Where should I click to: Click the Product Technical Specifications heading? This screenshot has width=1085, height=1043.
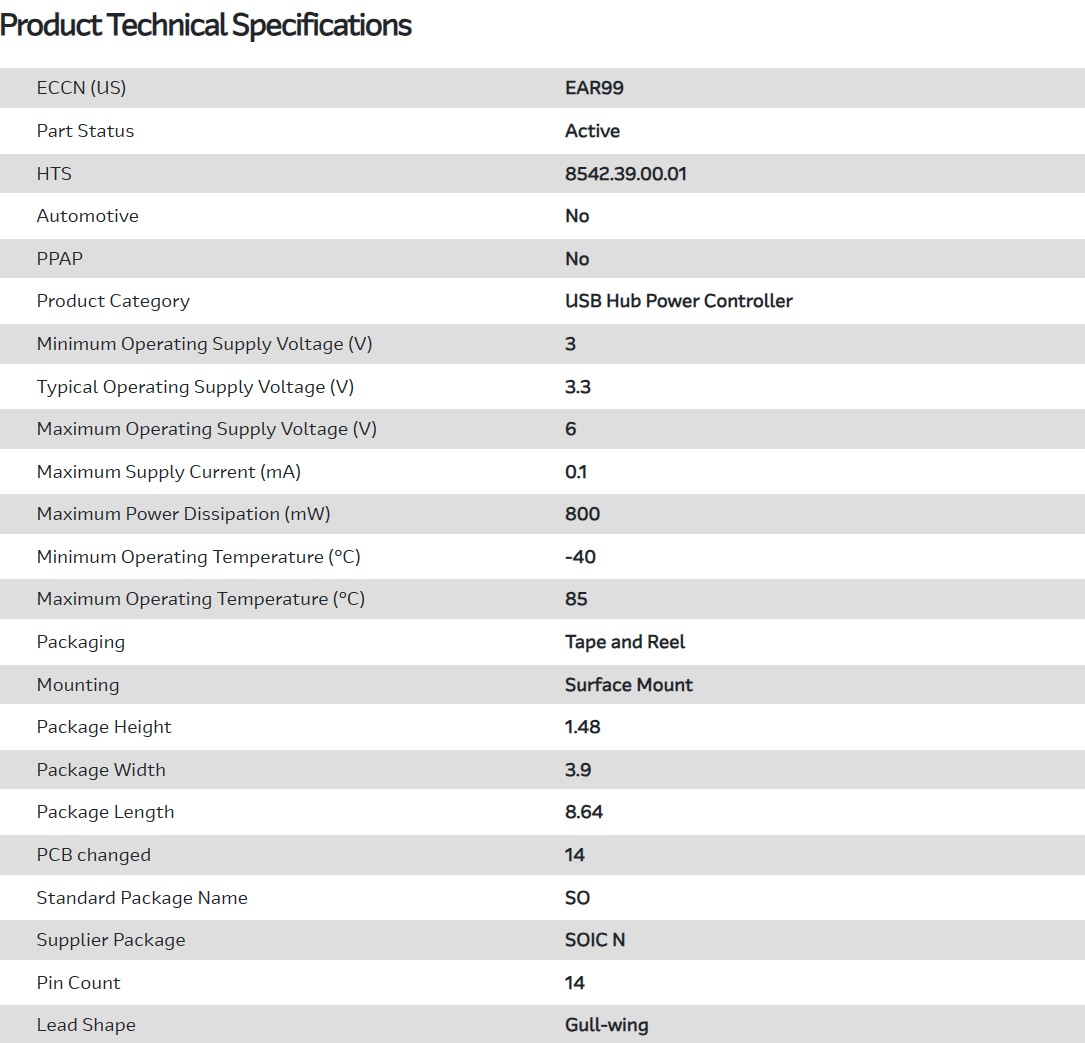(206, 26)
